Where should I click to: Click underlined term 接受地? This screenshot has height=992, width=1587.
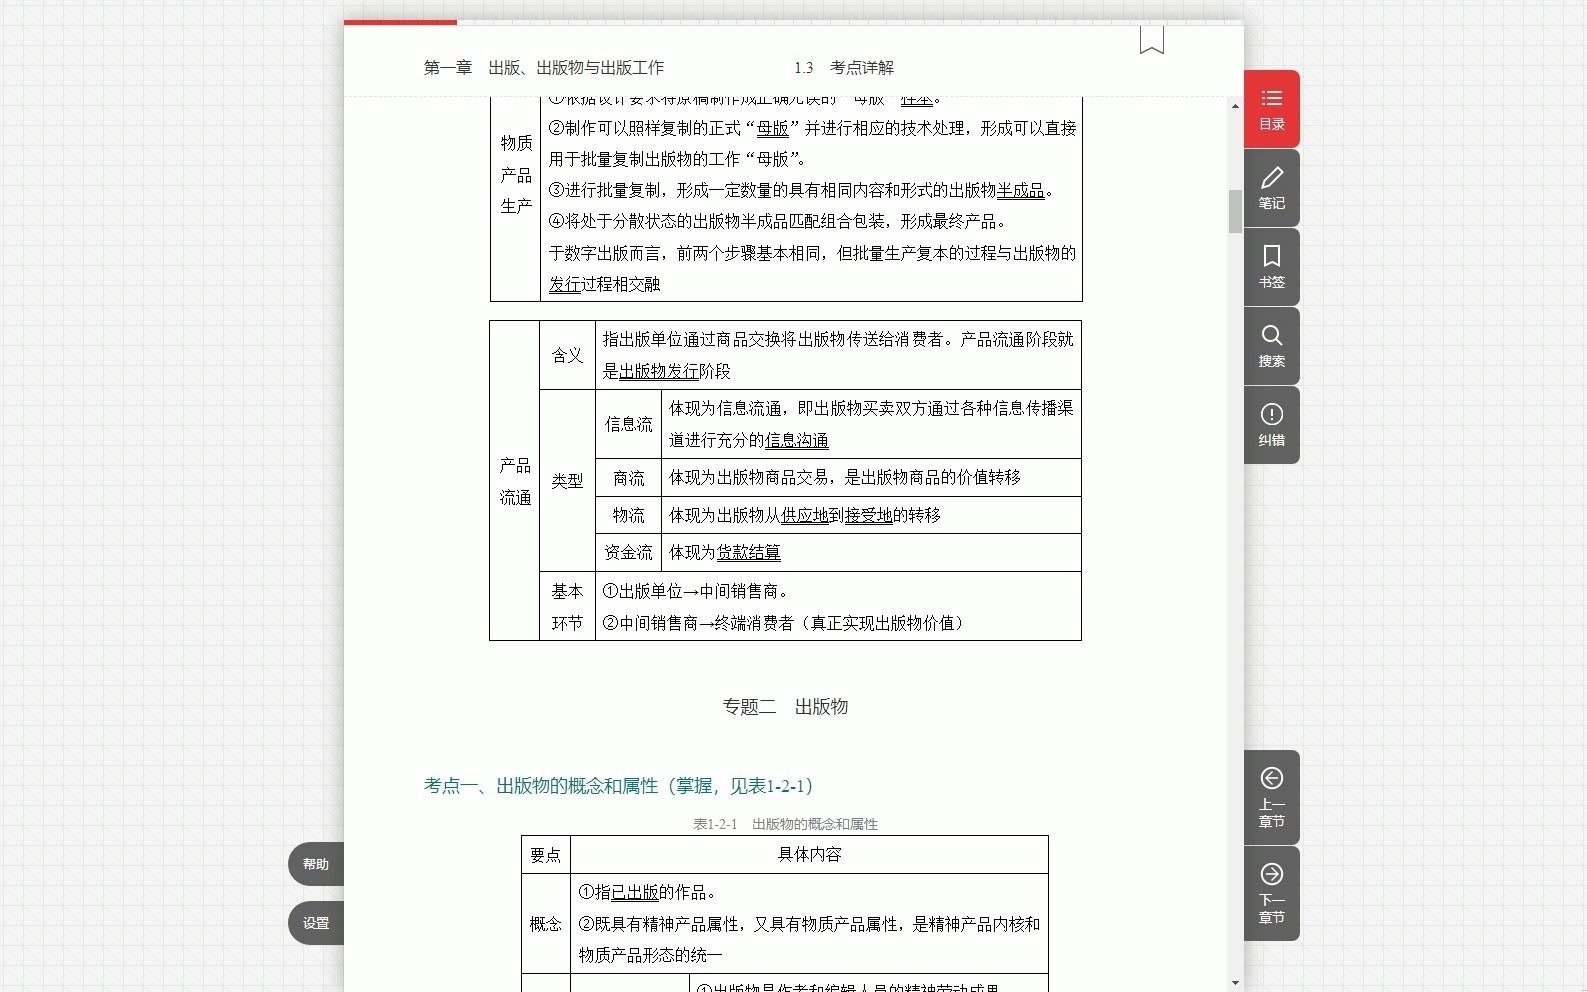coord(869,515)
